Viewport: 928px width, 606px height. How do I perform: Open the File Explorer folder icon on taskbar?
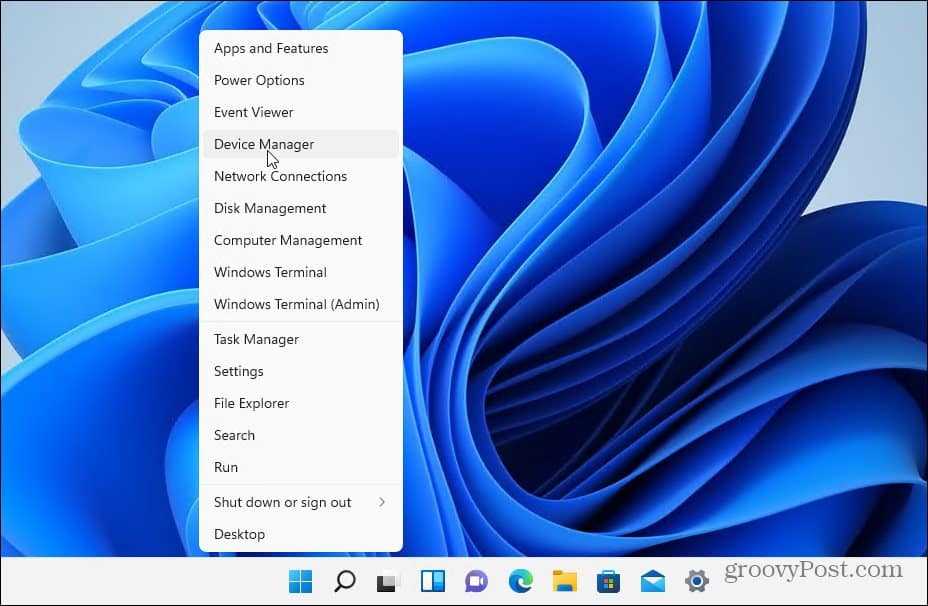point(565,581)
